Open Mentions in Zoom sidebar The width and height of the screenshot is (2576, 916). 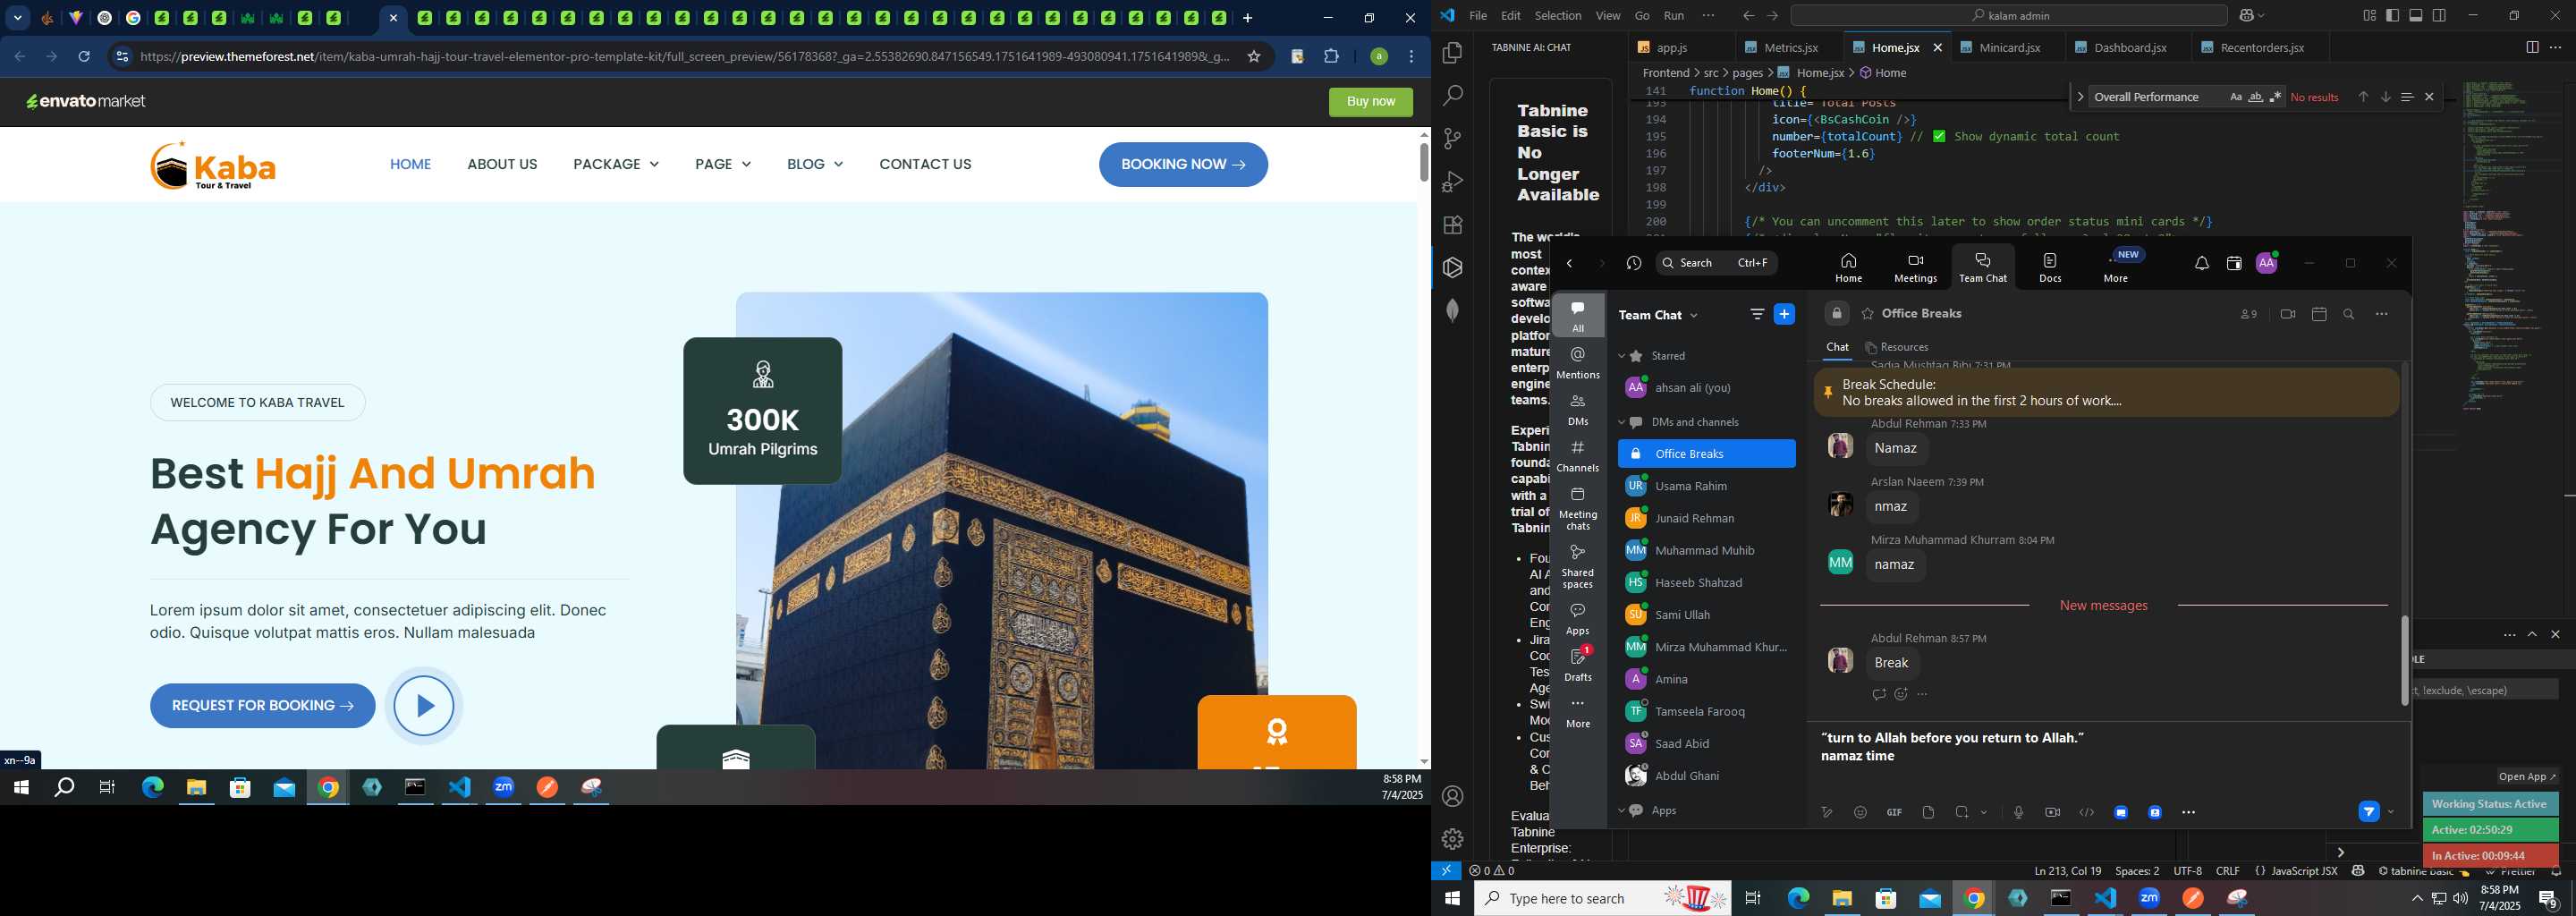[x=1578, y=363]
